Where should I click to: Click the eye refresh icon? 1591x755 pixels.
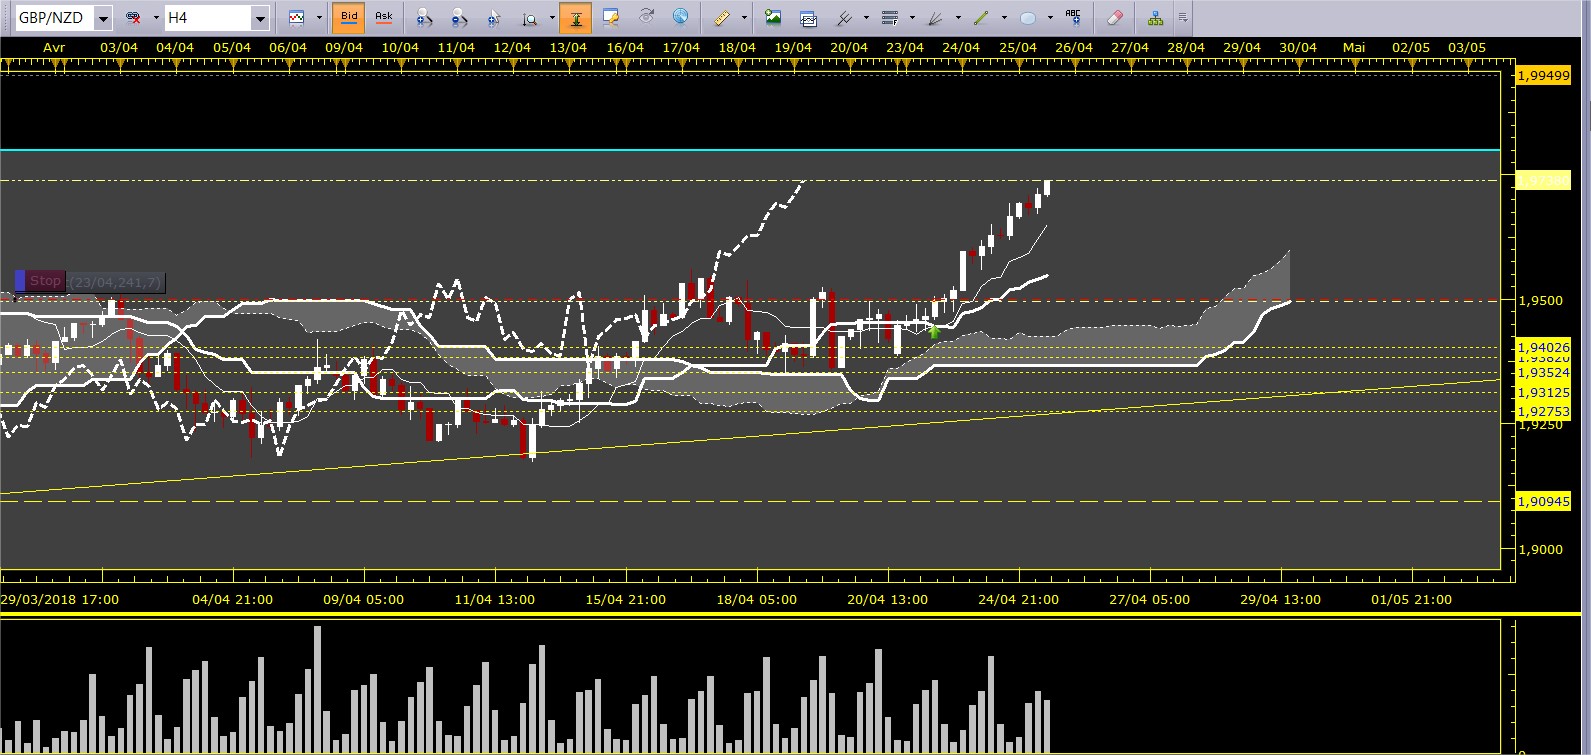pos(646,17)
